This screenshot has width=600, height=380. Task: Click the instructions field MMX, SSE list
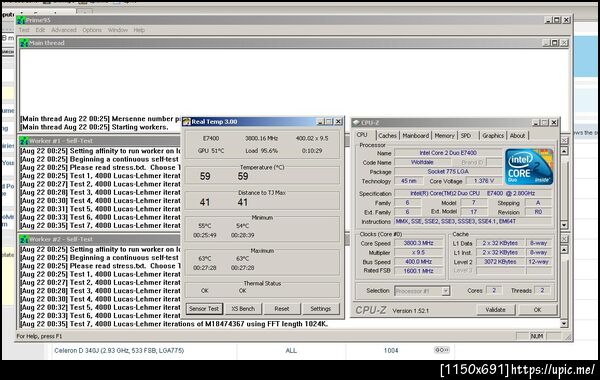click(x=473, y=221)
